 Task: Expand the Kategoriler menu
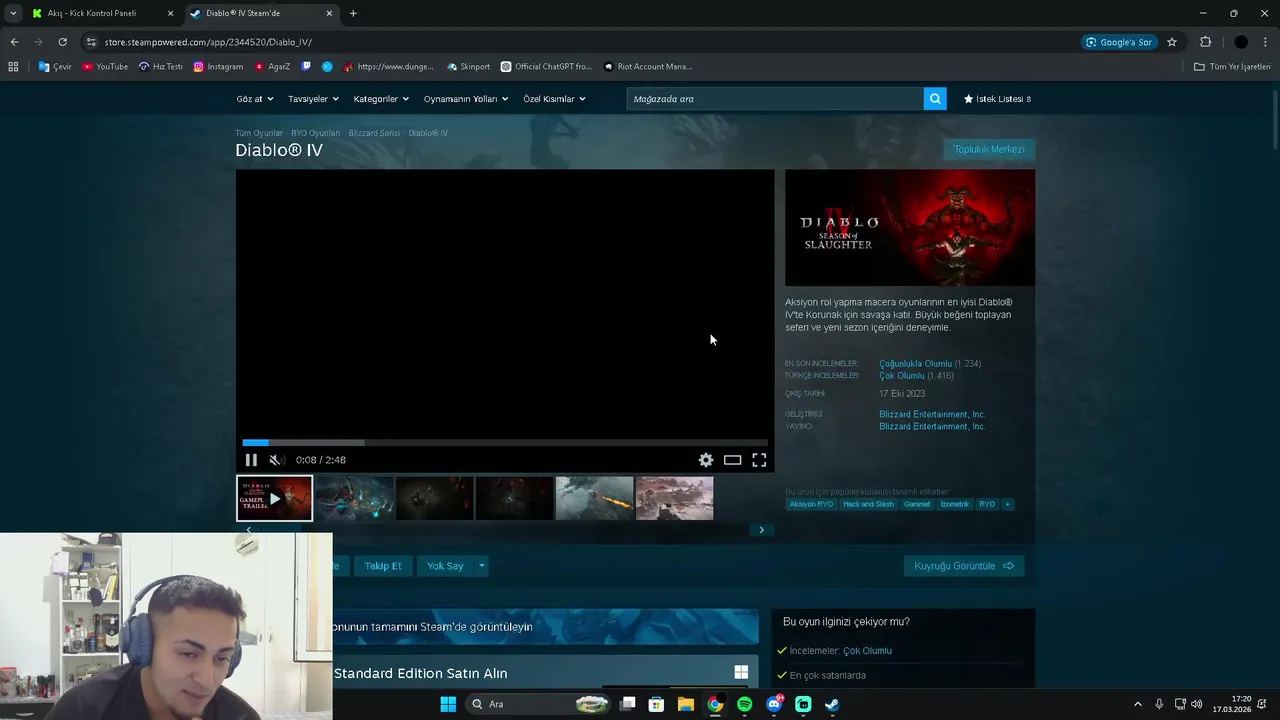tap(381, 99)
